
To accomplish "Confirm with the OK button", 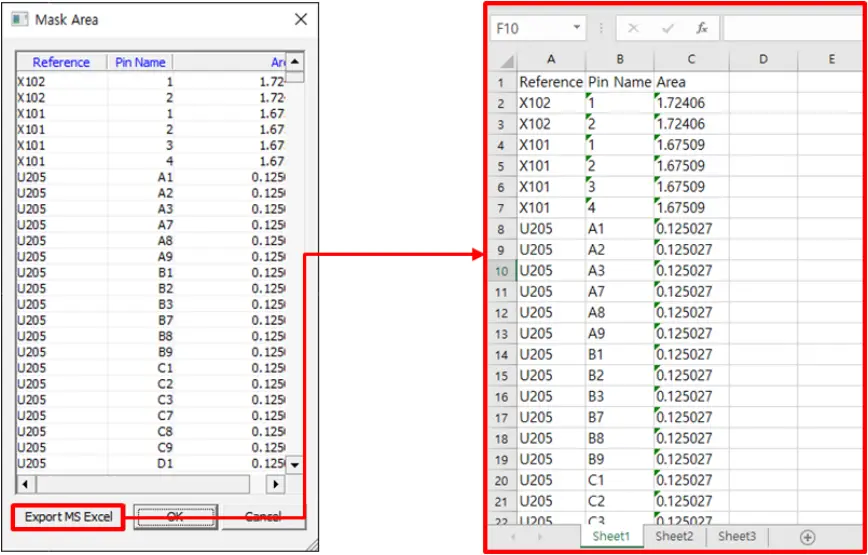I will (x=175, y=516).
